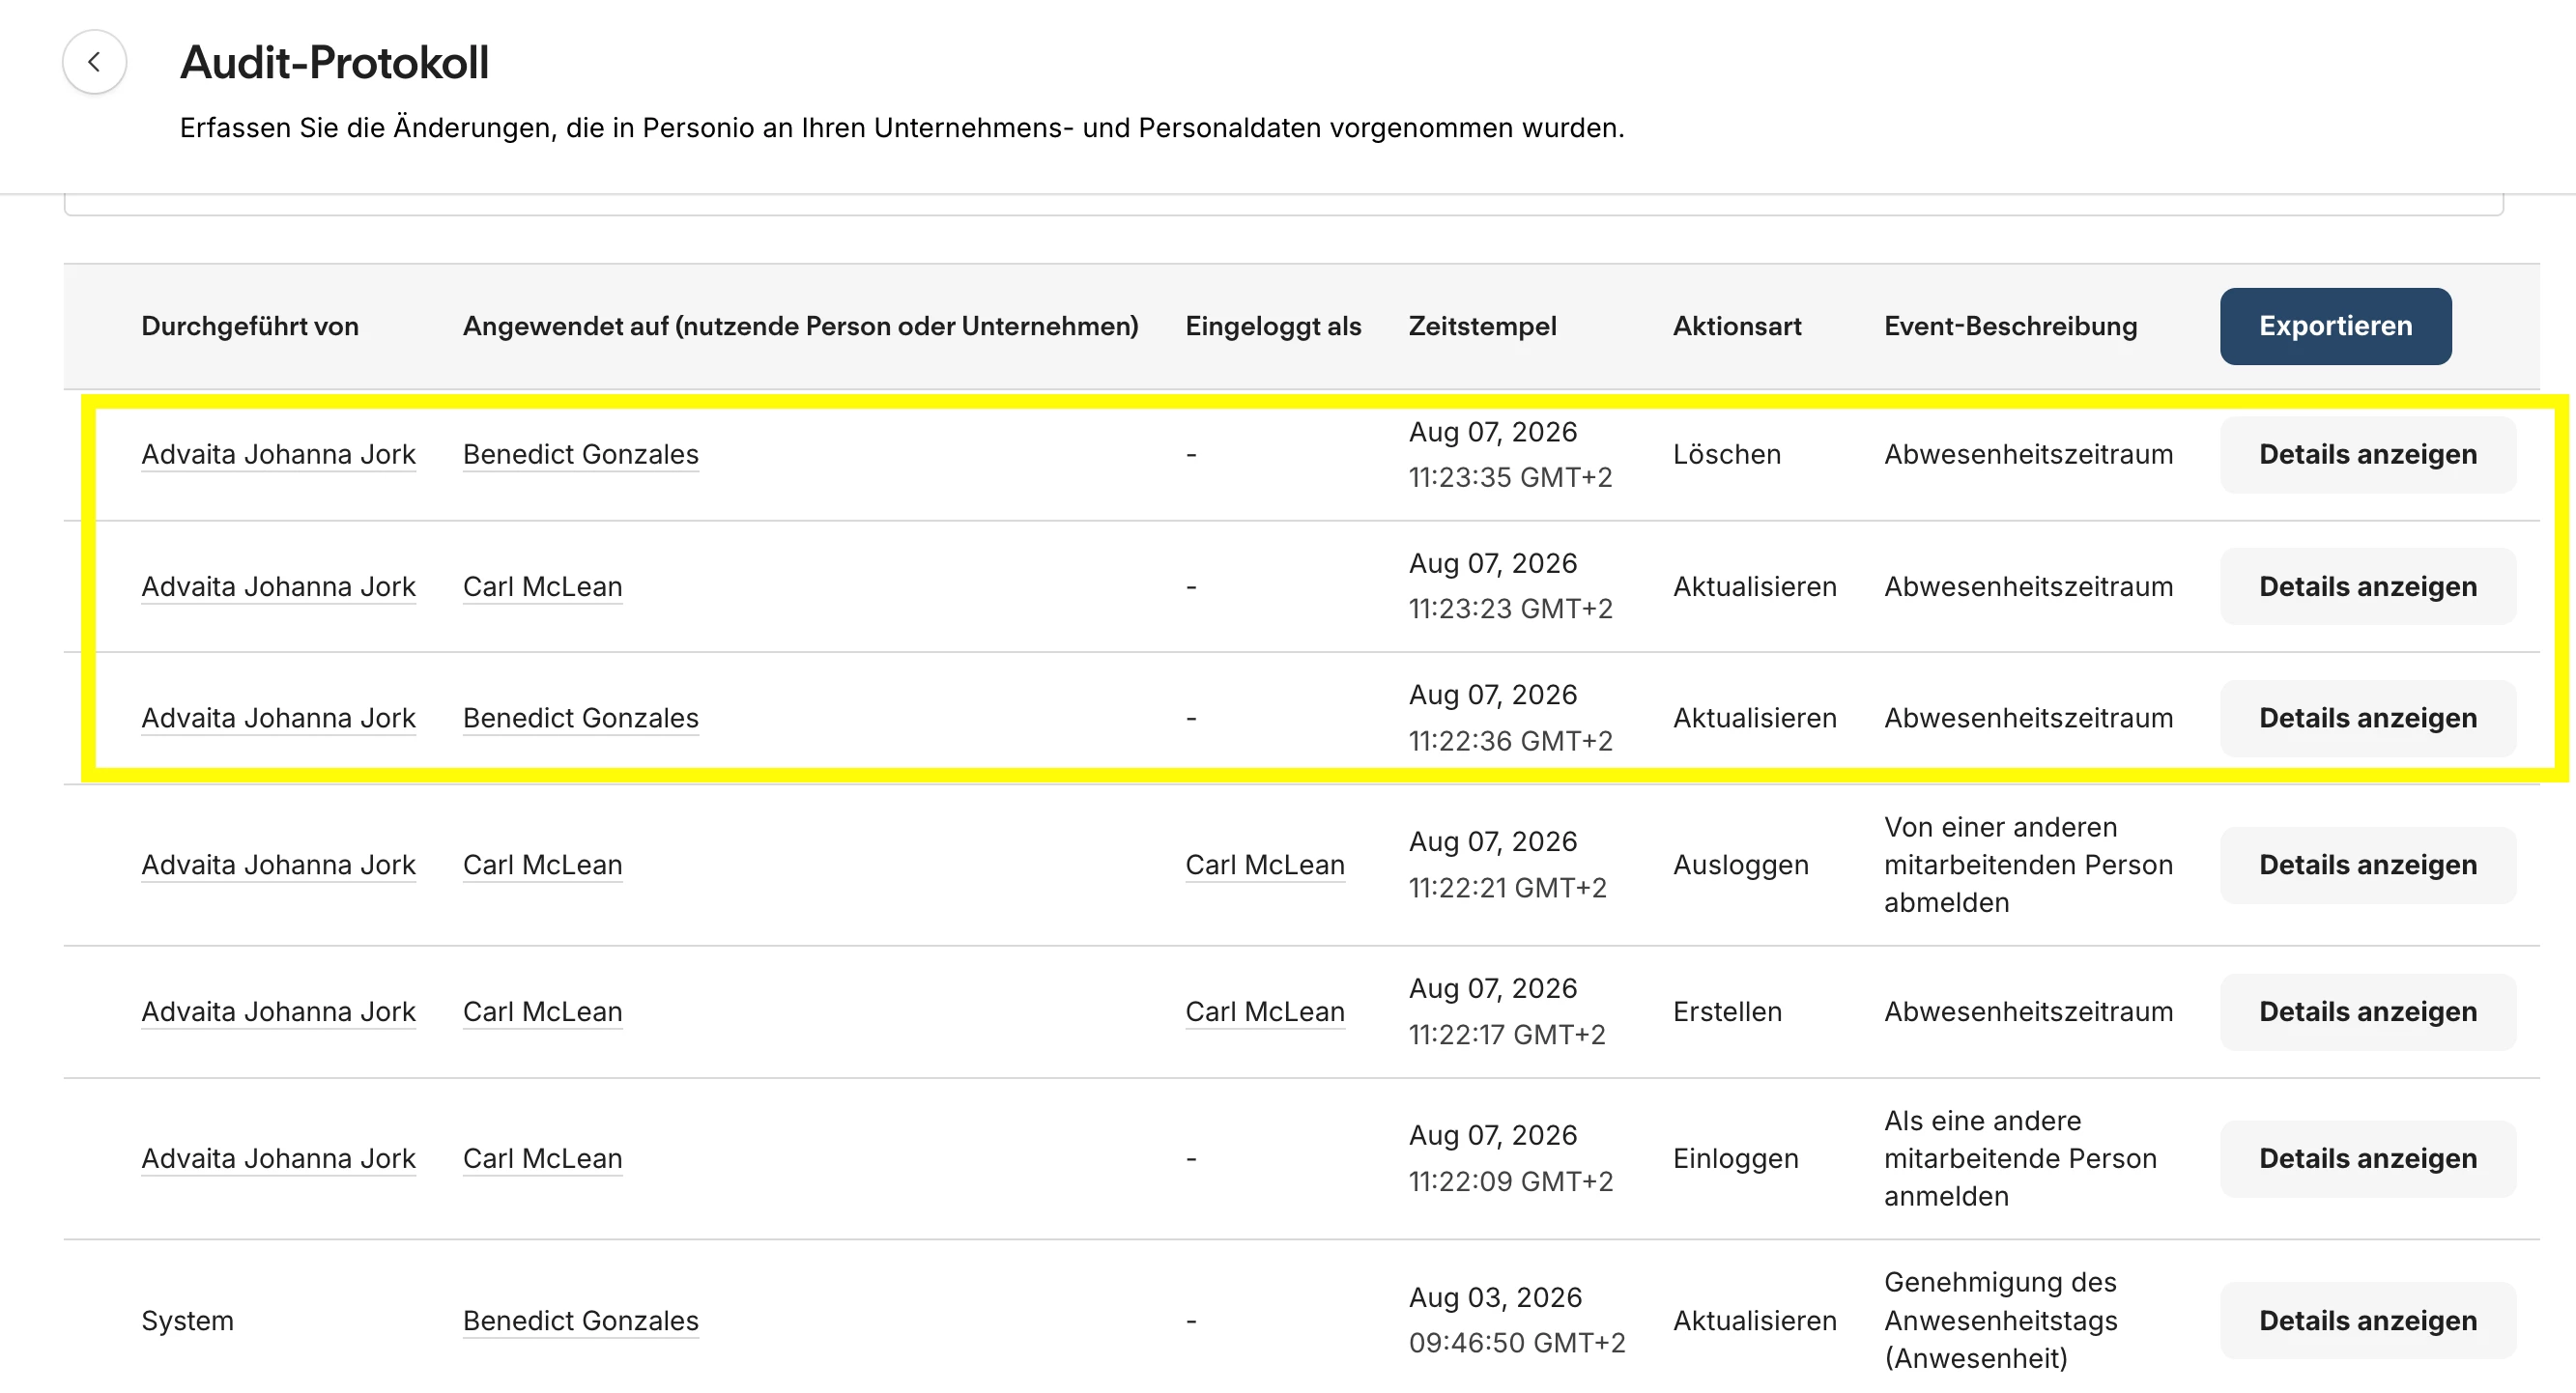Viewport: 2576px width, 1393px height.
Task: Open Carl McLean under Angewendet auf, Ausloggen row
Action: coord(542,865)
